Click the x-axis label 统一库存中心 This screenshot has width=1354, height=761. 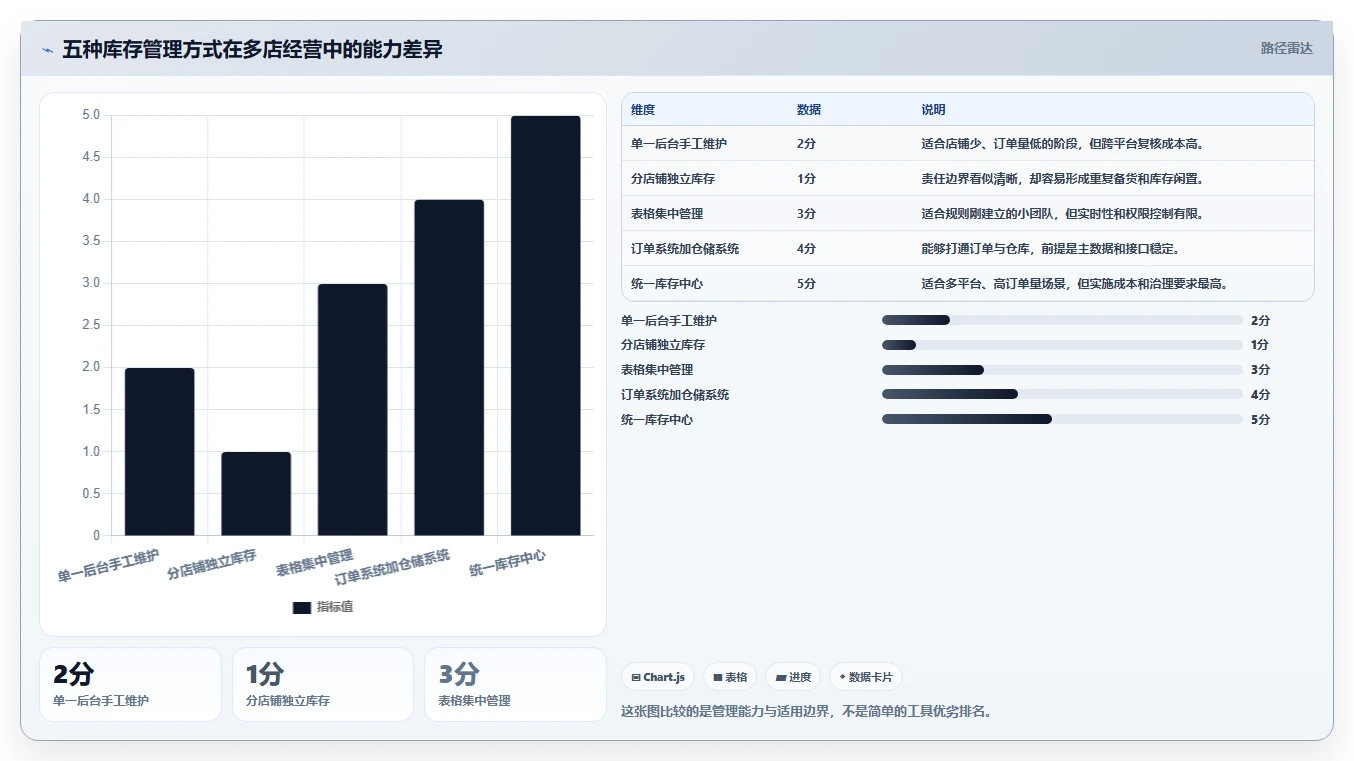pos(507,563)
